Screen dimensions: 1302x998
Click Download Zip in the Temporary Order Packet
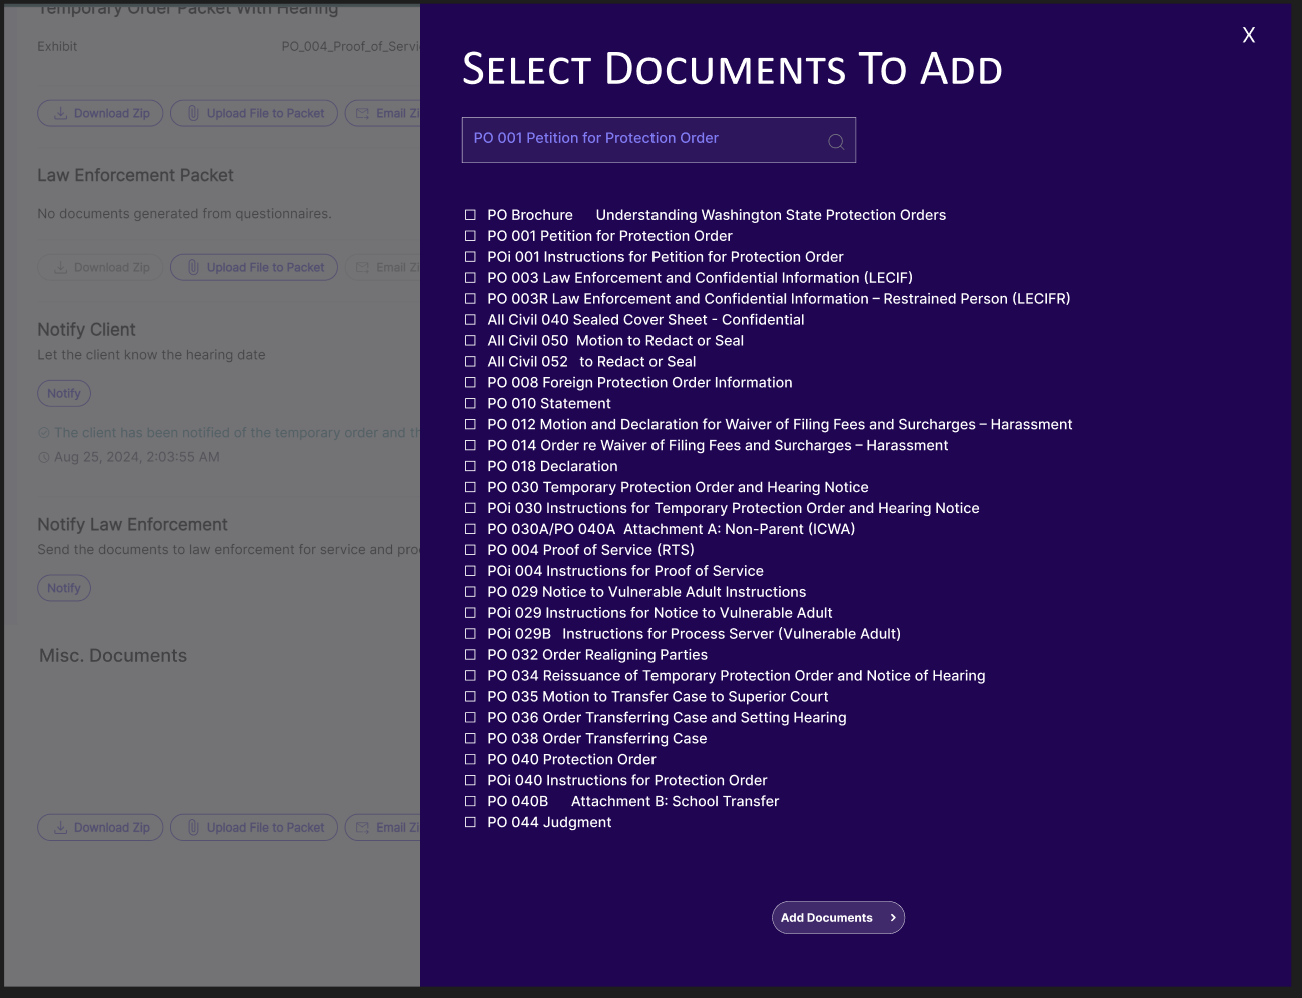(100, 113)
